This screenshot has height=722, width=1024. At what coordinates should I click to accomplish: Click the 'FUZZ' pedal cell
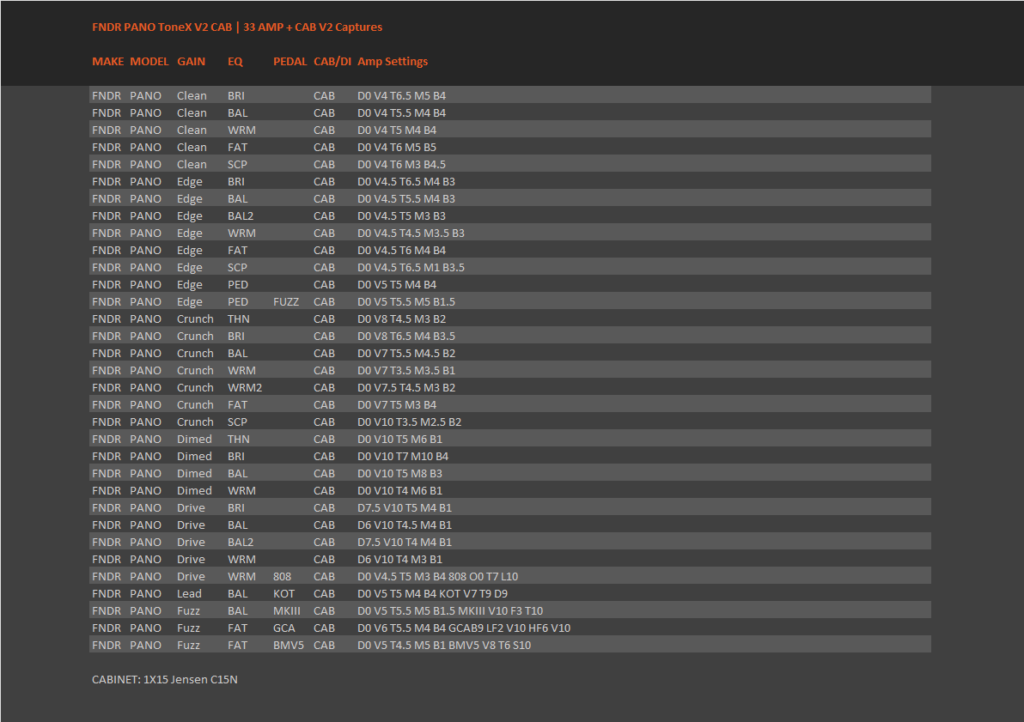(x=286, y=302)
